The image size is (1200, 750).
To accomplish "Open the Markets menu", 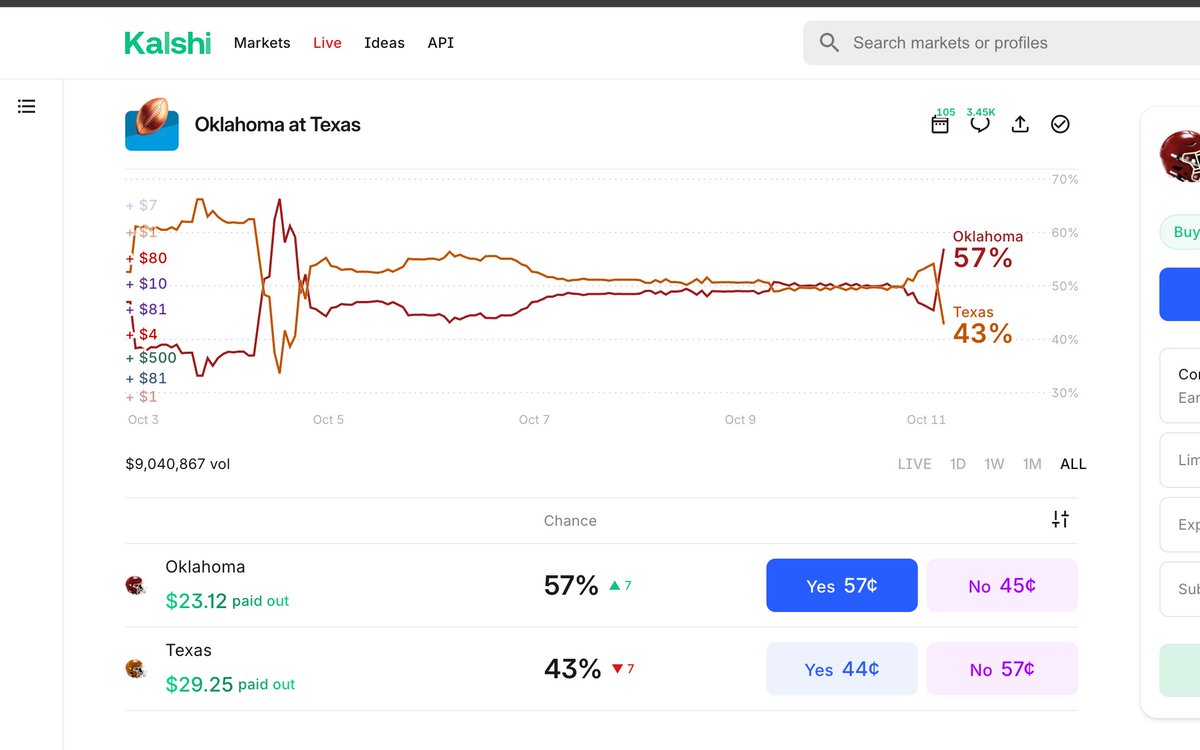I will (261, 42).
